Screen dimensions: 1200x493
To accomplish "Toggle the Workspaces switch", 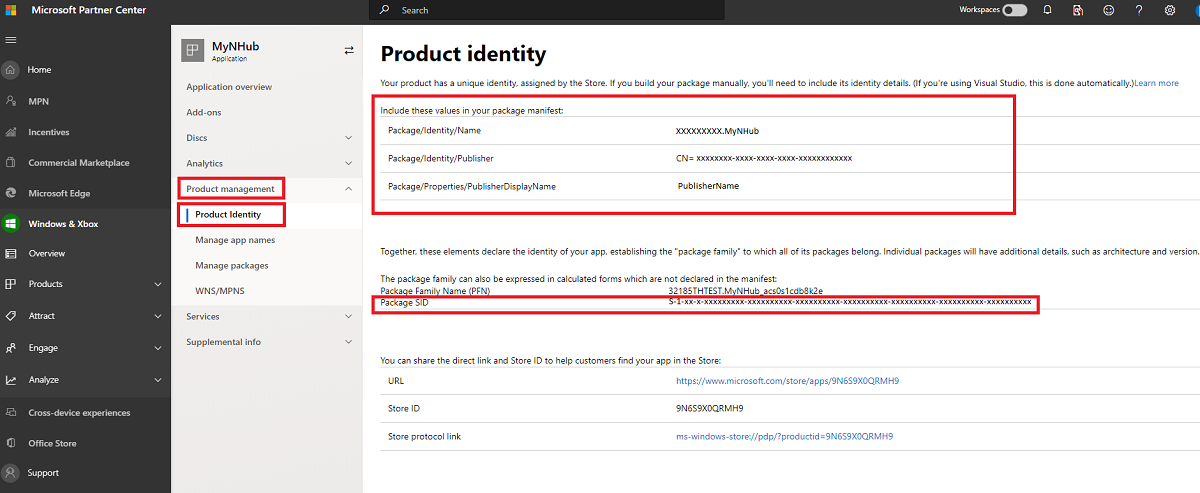I will tap(1014, 10).
